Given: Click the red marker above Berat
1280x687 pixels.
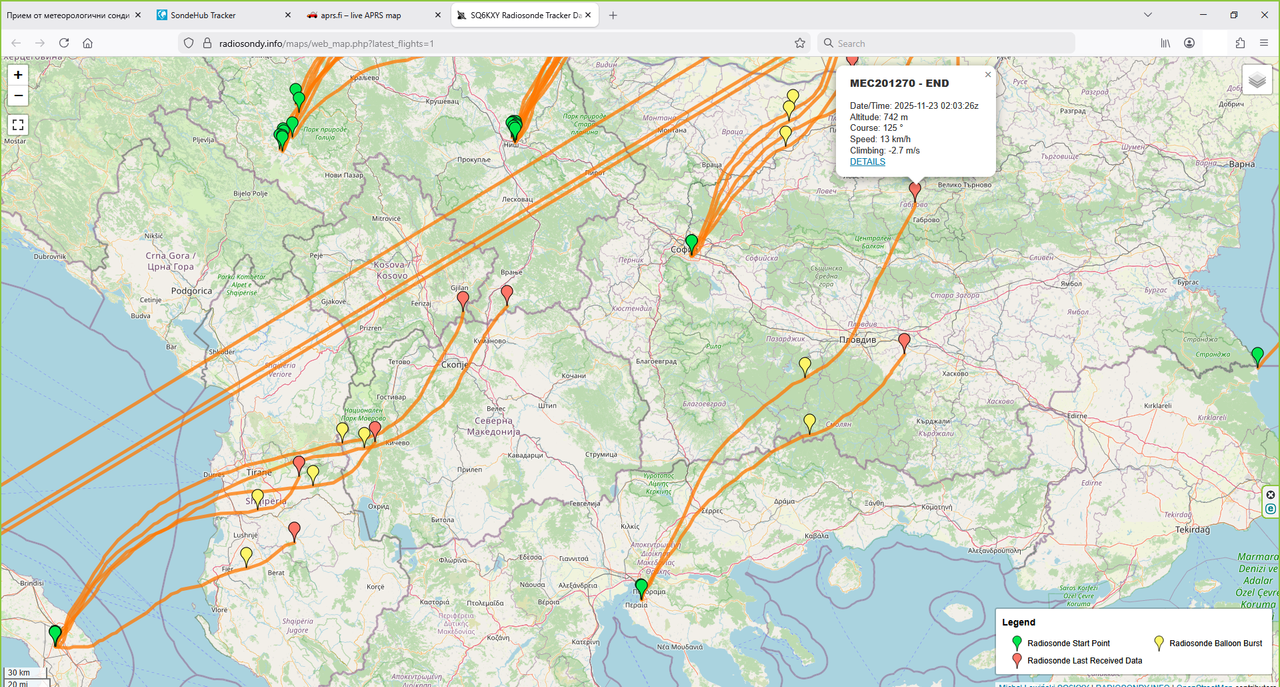Looking at the screenshot, I should pos(294,530).
